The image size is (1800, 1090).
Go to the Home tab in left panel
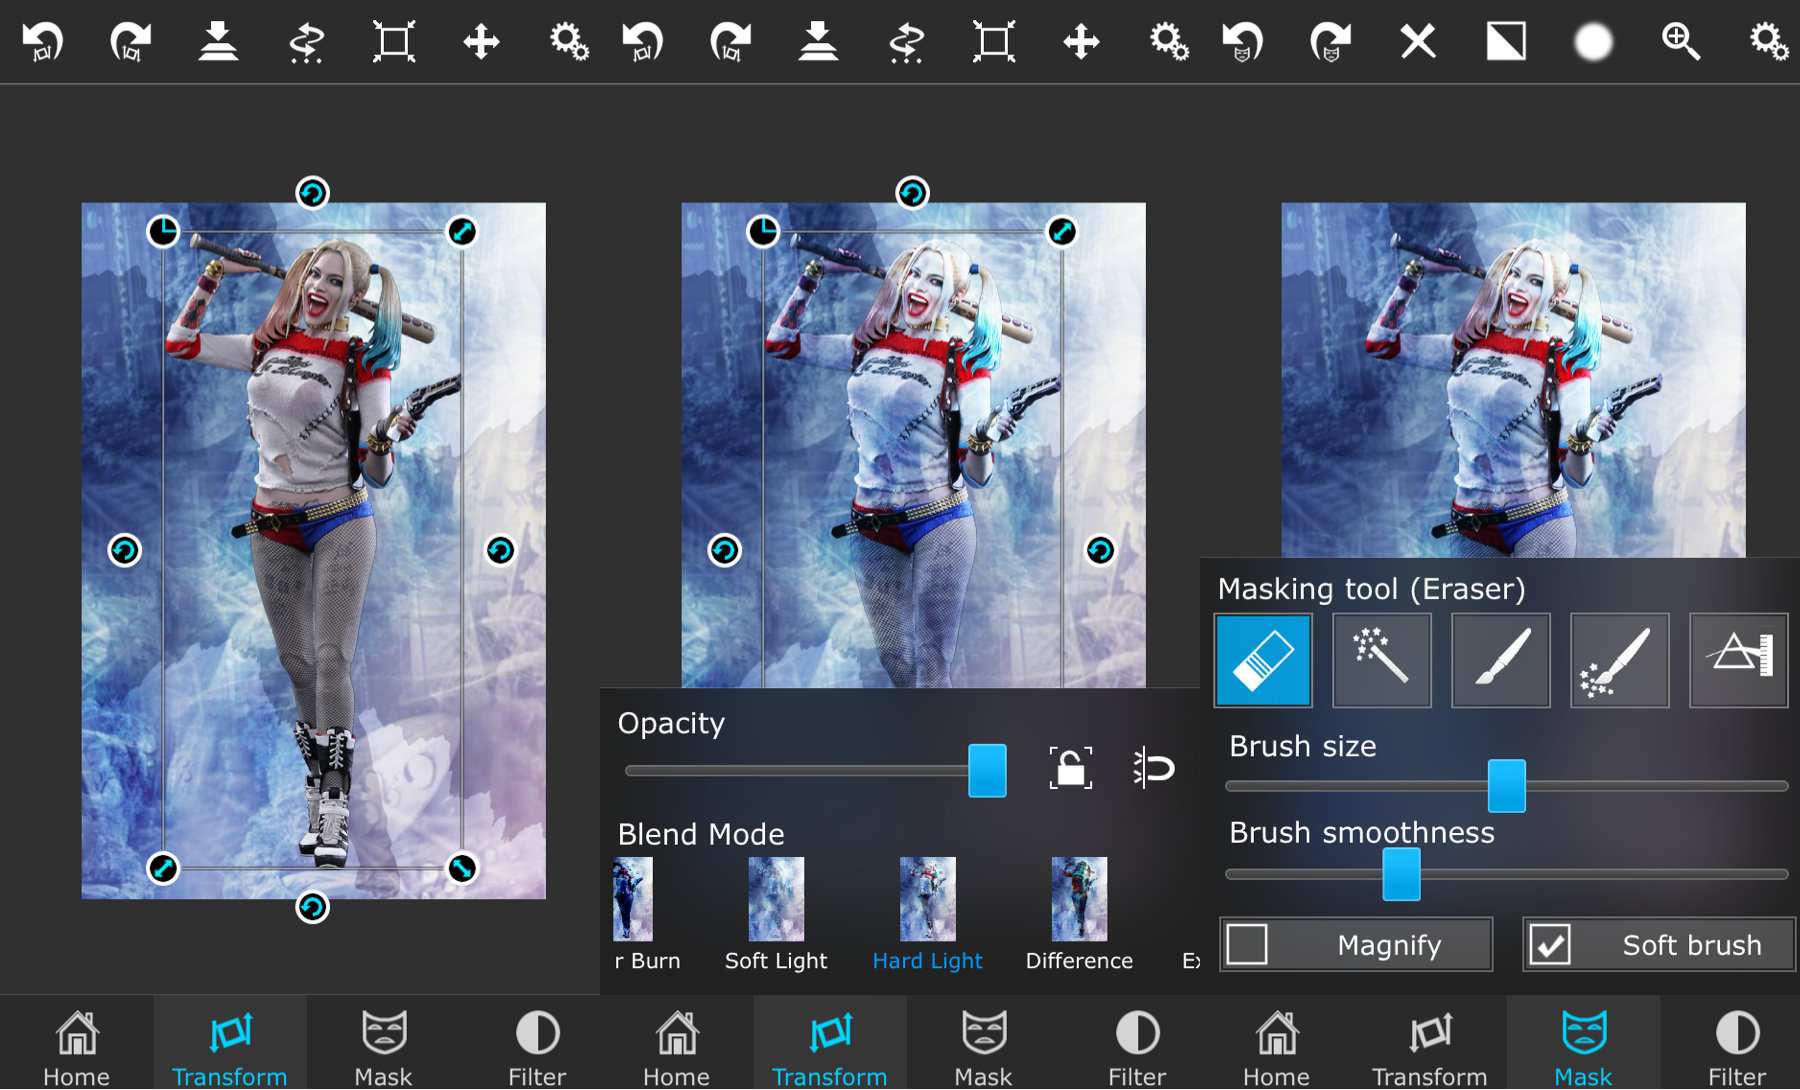click(x=77, y=1046)
